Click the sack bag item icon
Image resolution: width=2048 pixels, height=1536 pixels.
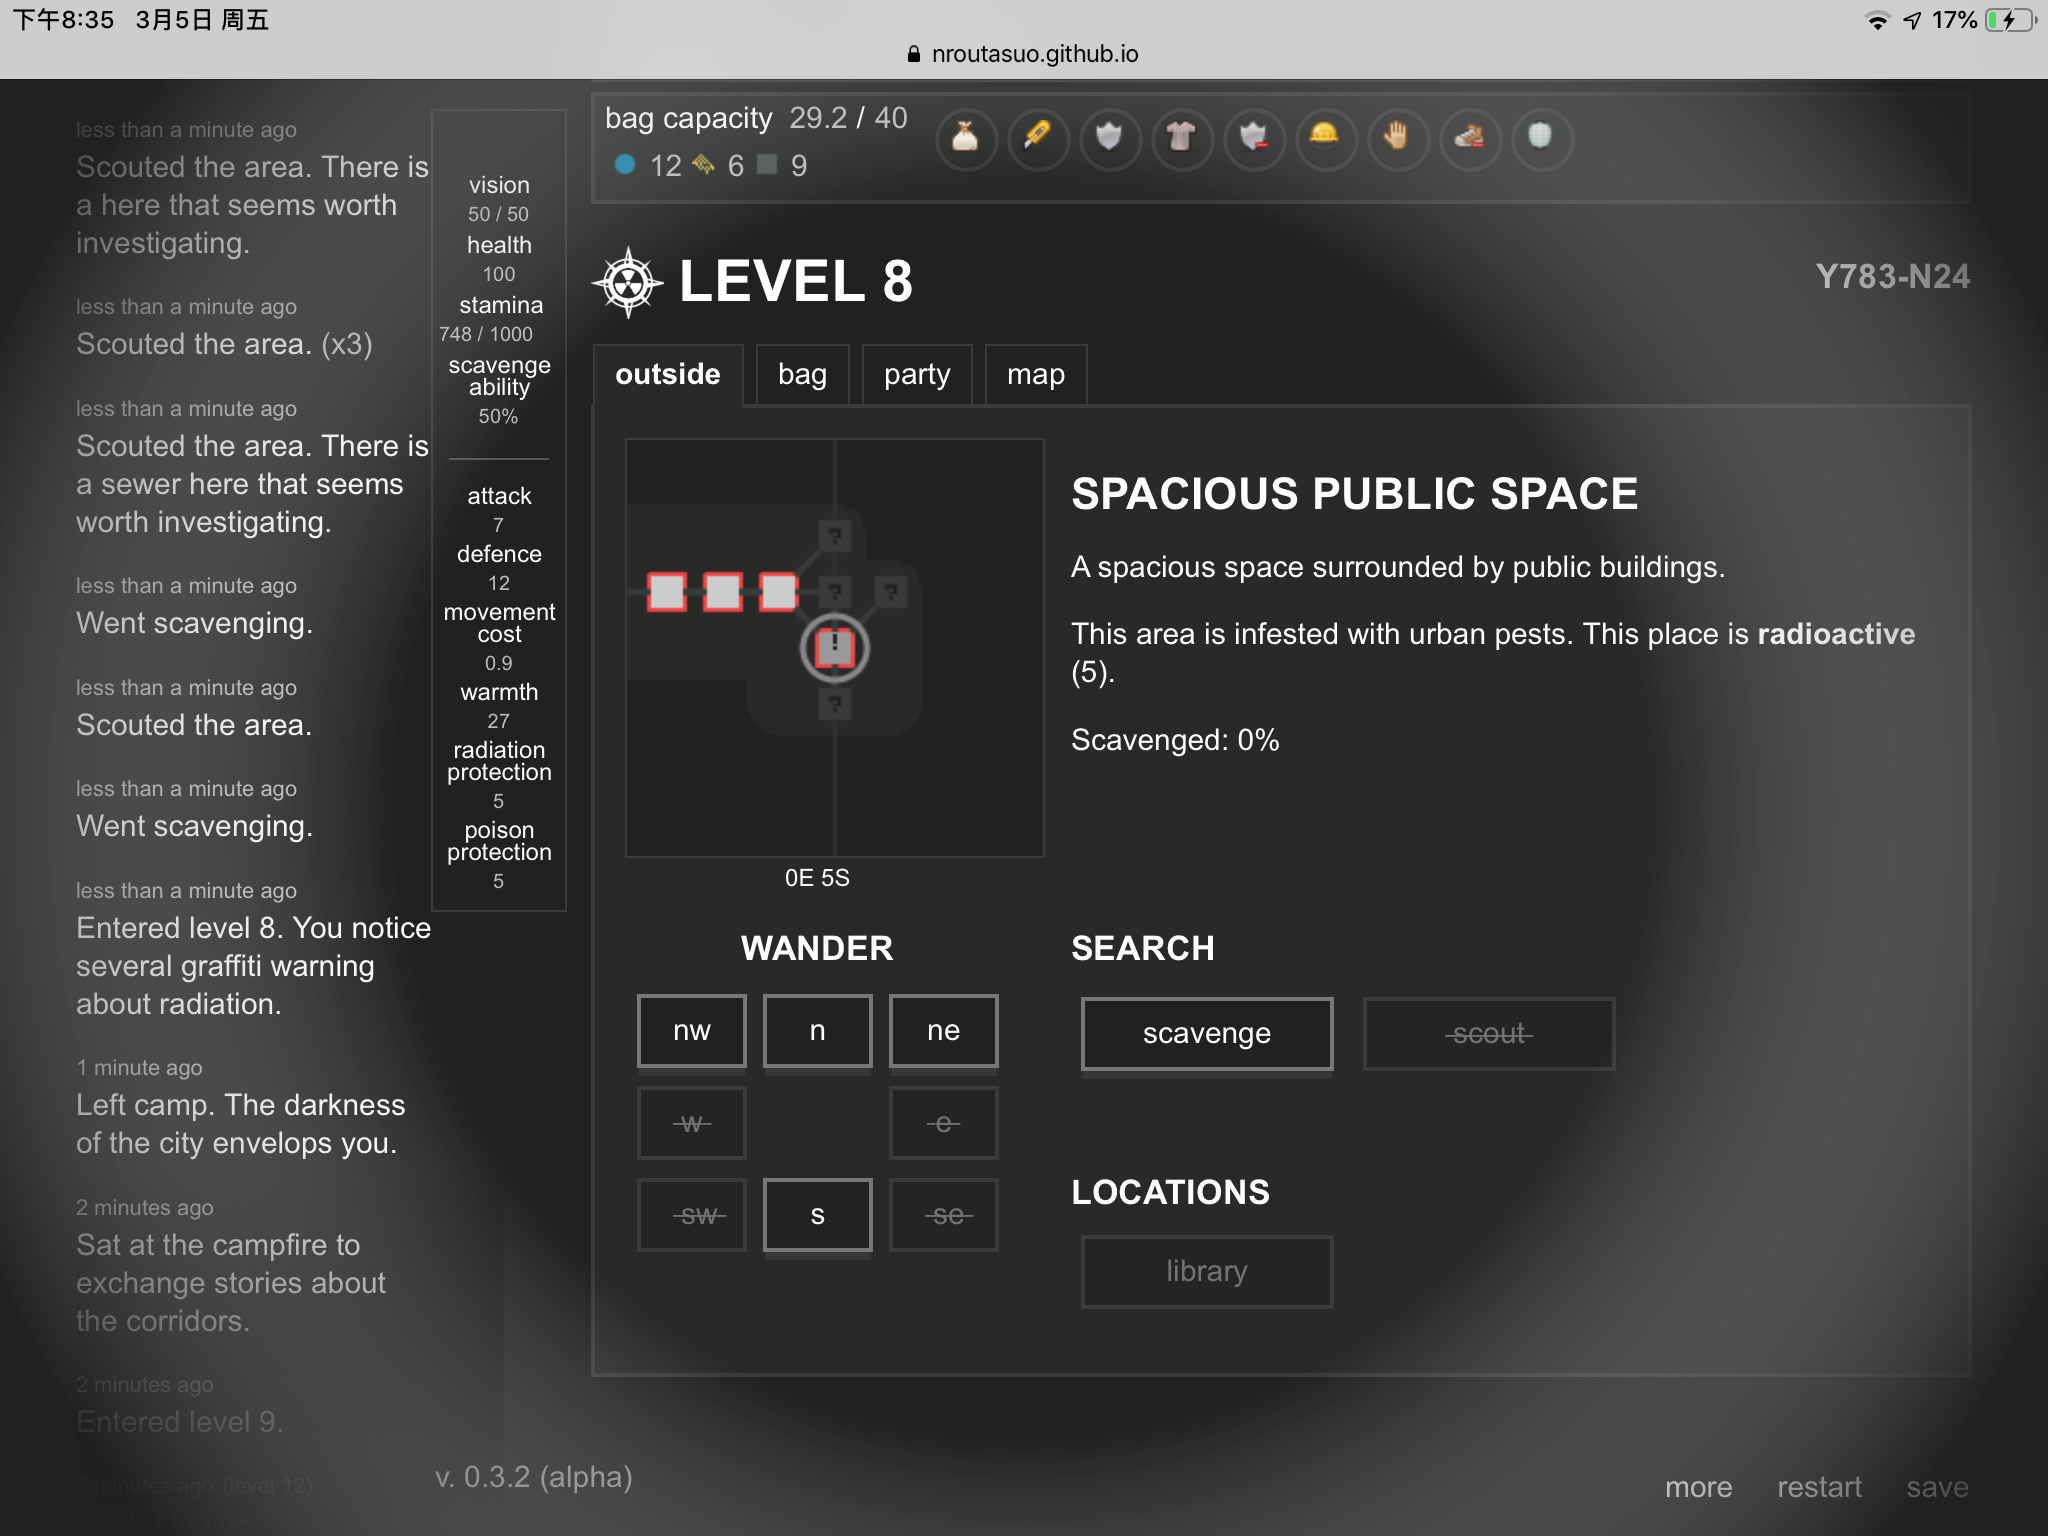(x=966, y=138)
